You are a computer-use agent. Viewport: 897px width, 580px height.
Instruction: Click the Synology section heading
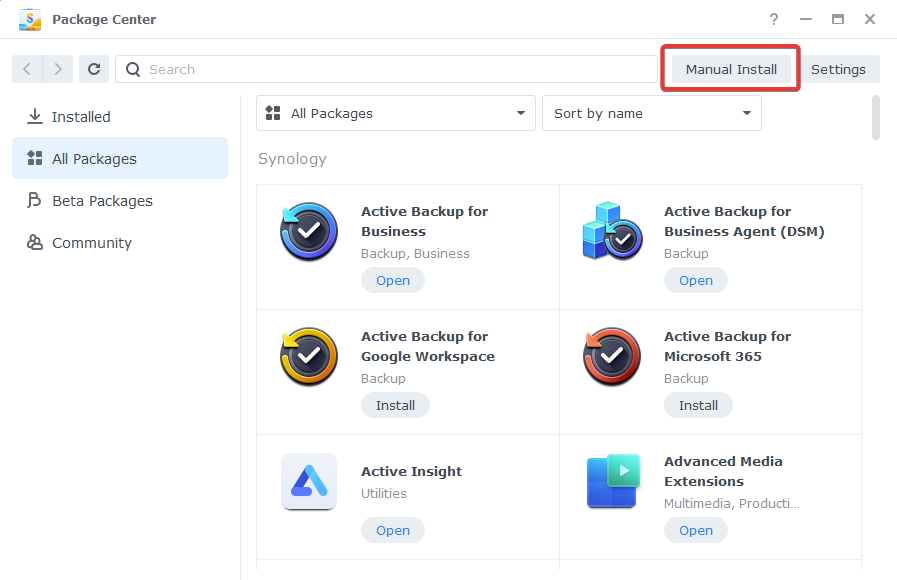coord(292,159)
